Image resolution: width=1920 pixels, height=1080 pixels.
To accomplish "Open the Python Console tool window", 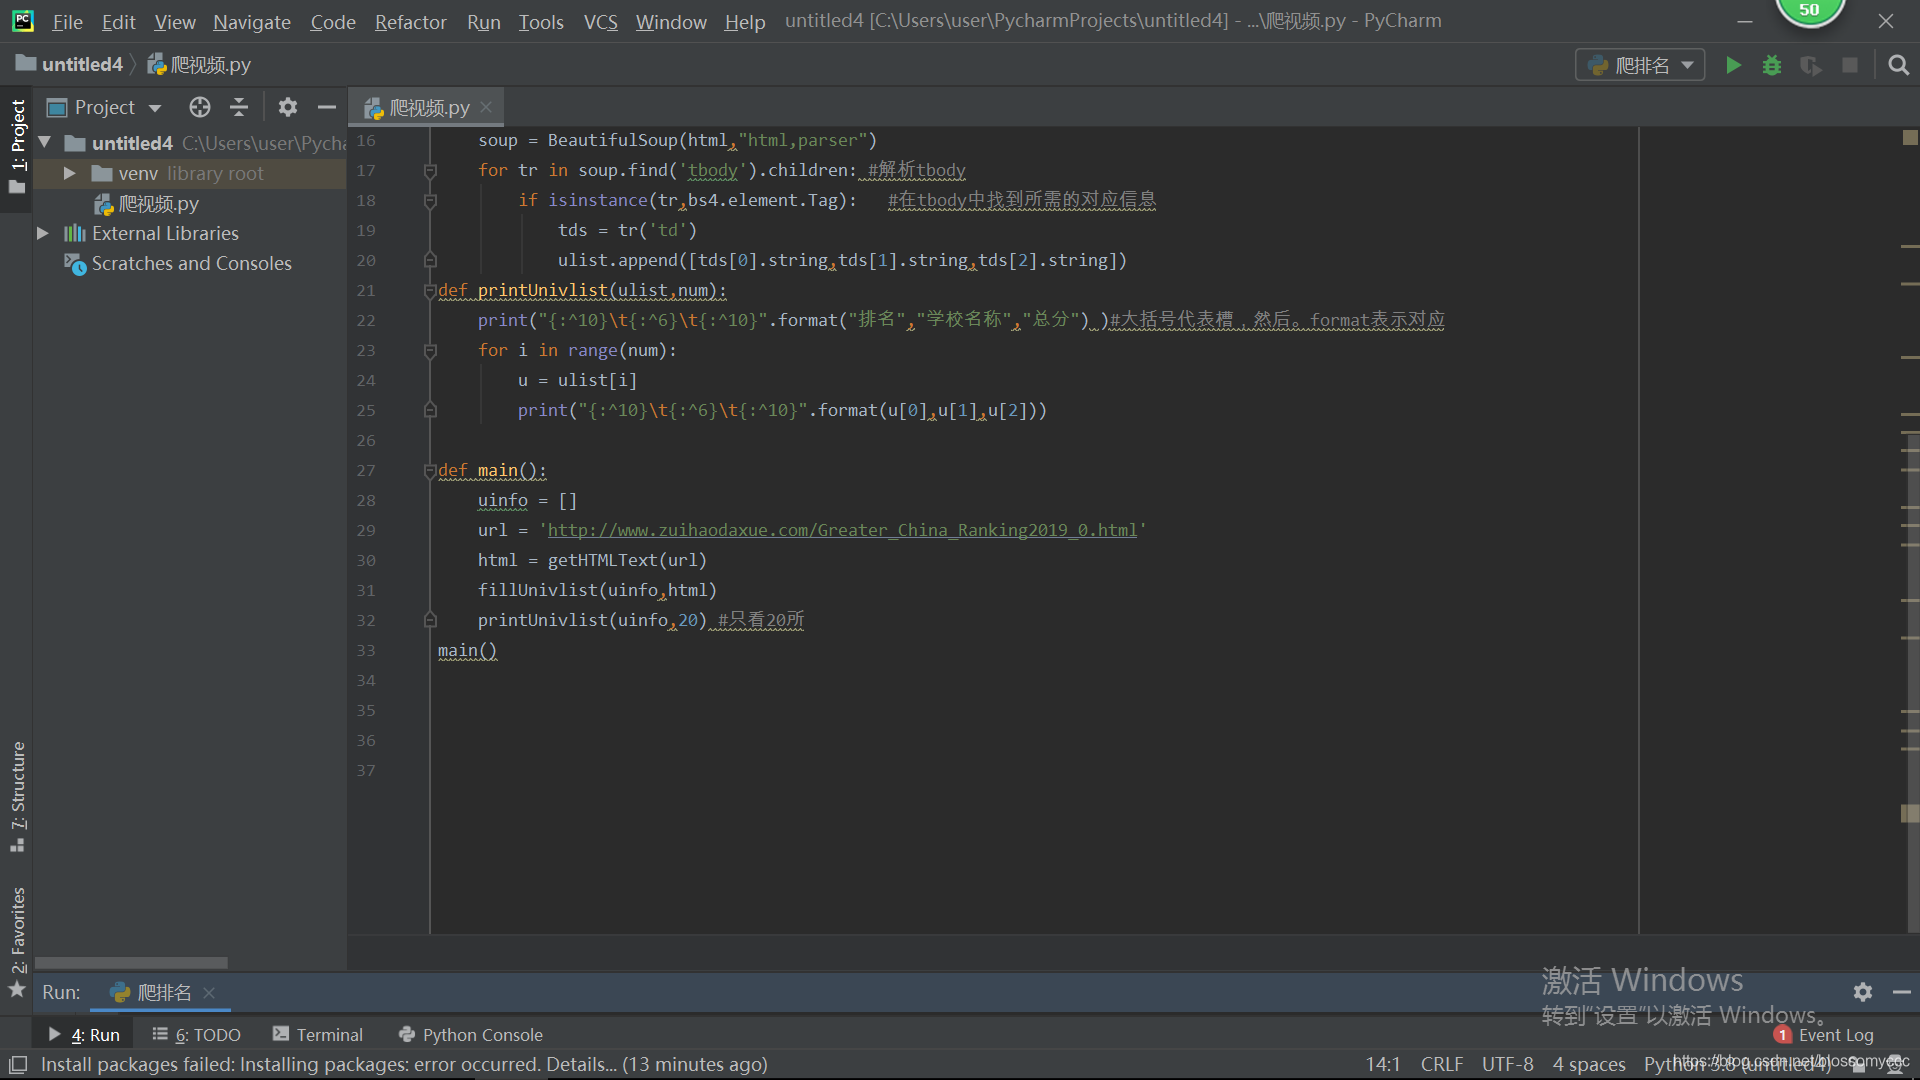I will tap(470, 1035).
